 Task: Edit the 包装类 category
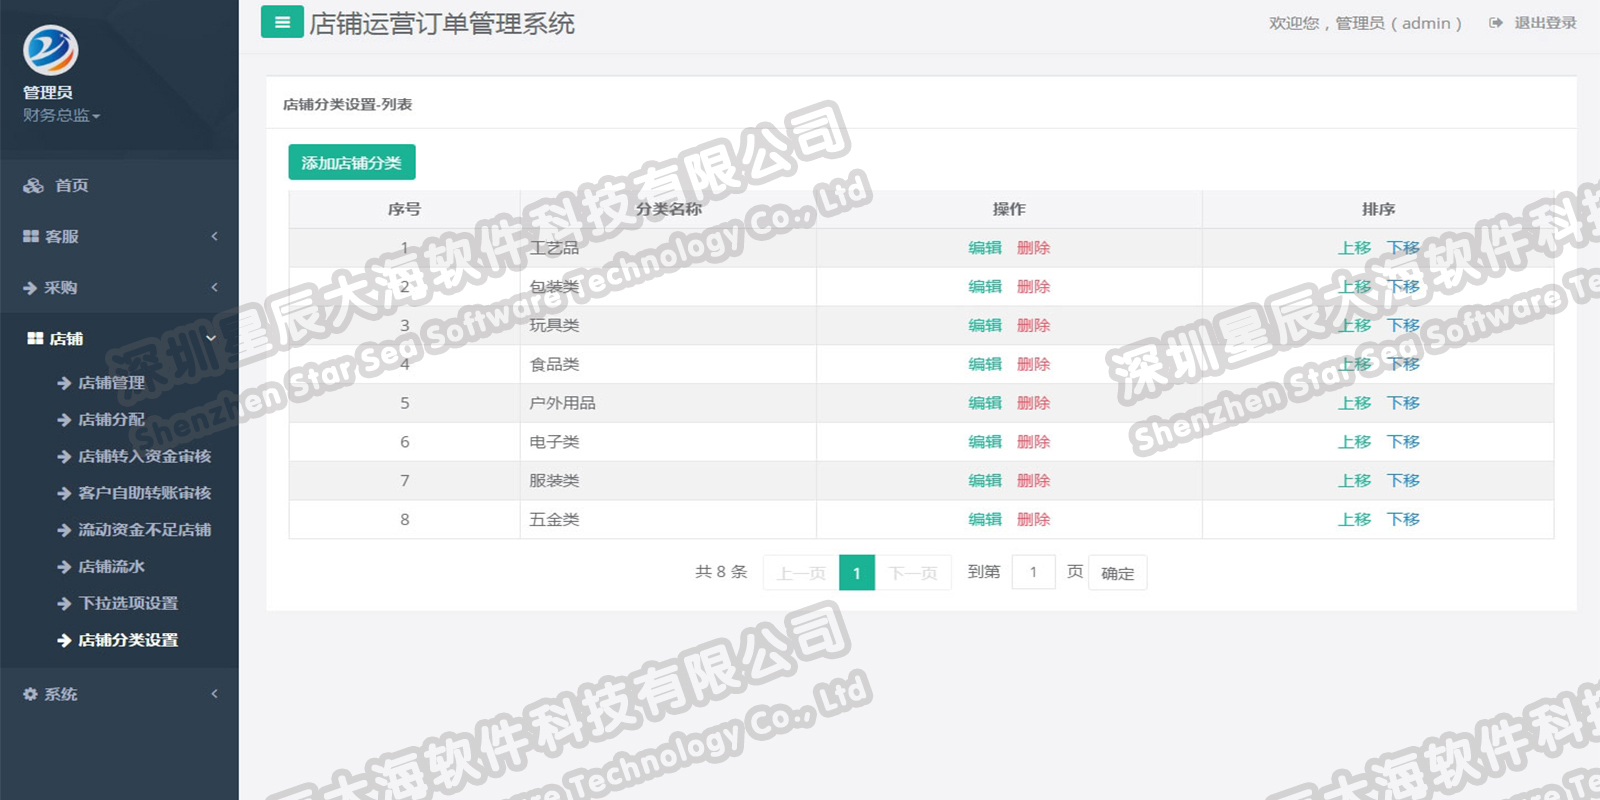985,287
